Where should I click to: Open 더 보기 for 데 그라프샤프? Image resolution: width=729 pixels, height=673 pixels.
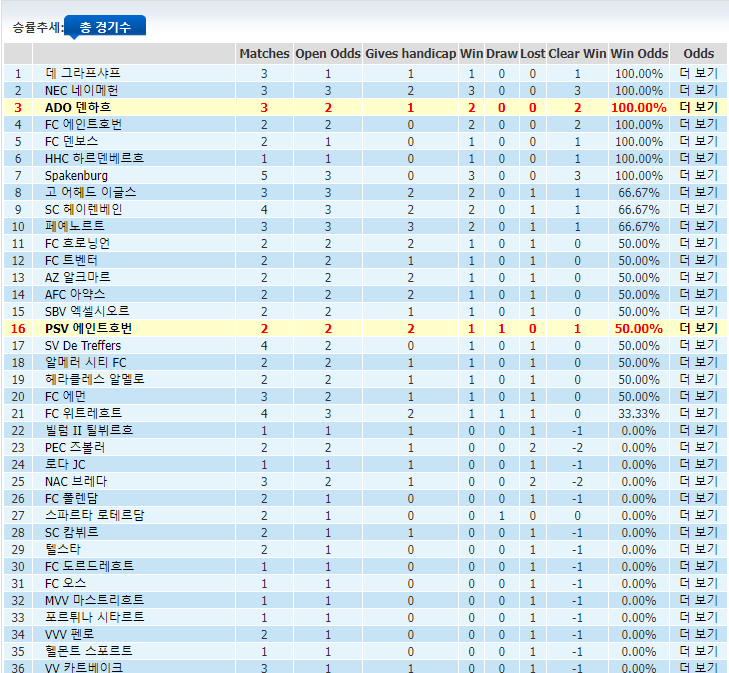click(x=698, y=73)
